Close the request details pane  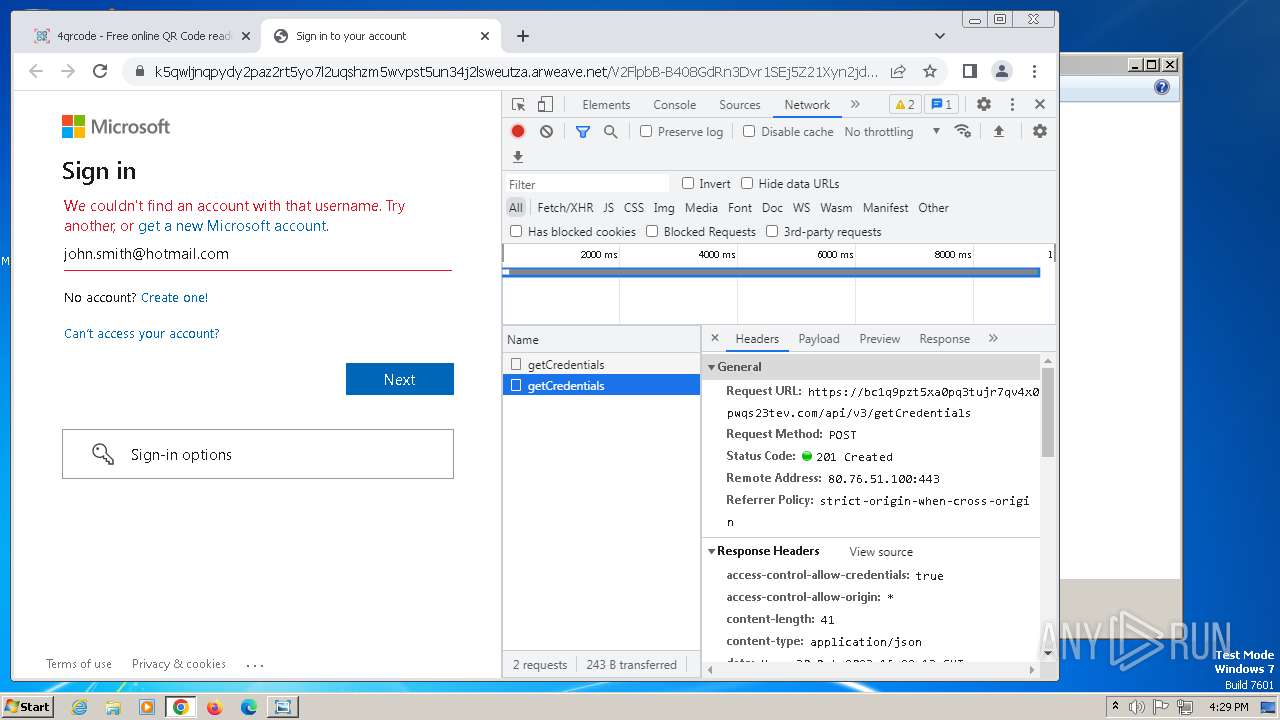(714, 338)
